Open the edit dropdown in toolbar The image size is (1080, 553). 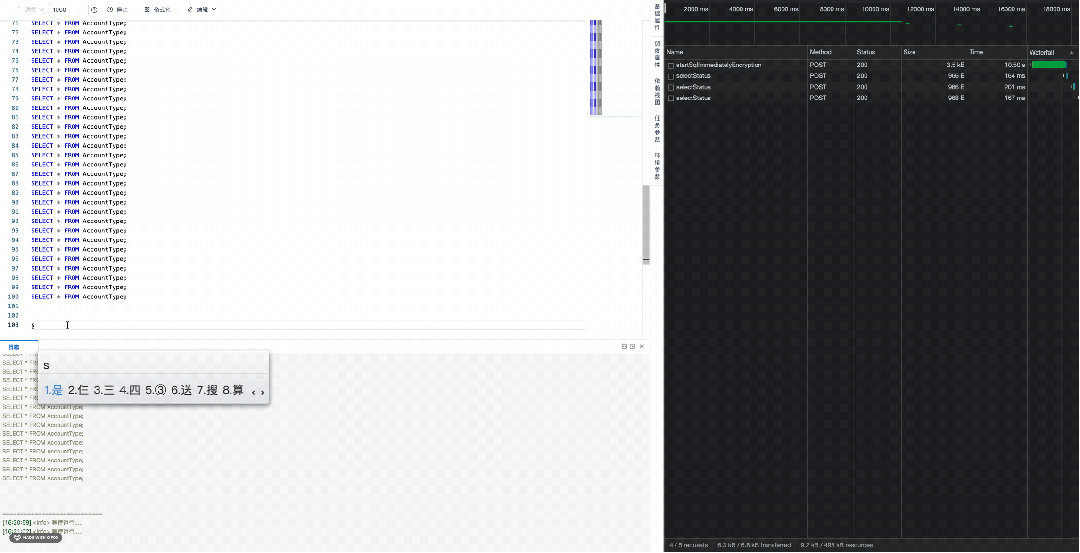[202, 10]
